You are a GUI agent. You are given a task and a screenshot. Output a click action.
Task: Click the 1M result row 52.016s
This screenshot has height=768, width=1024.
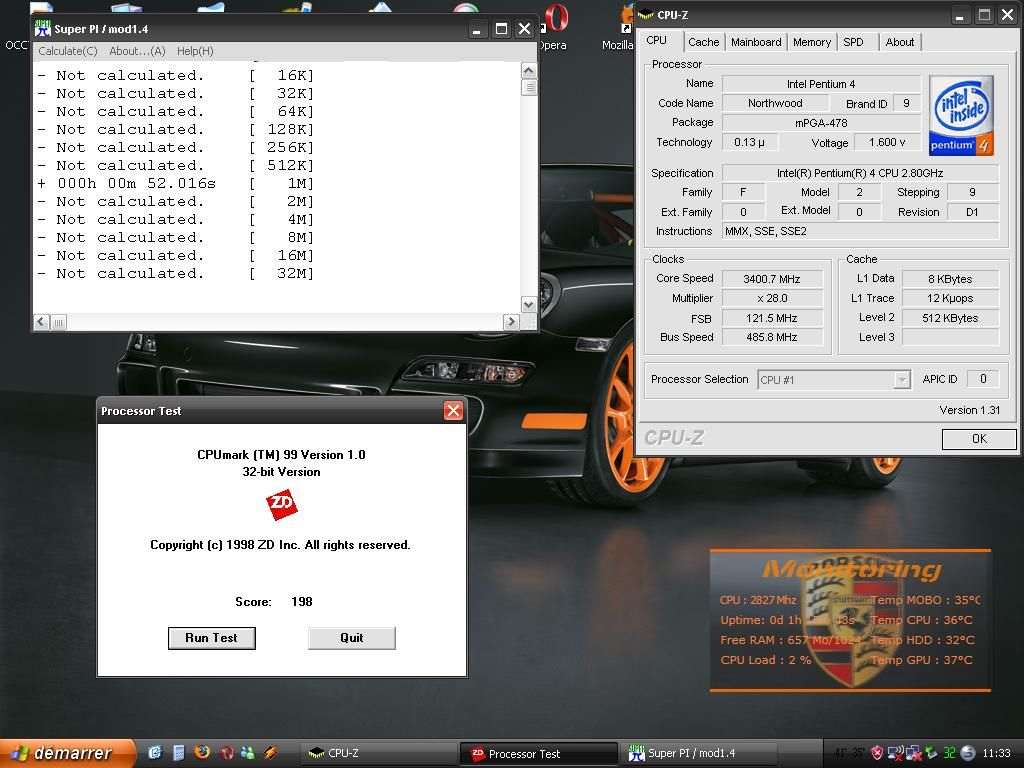[176, 184]
